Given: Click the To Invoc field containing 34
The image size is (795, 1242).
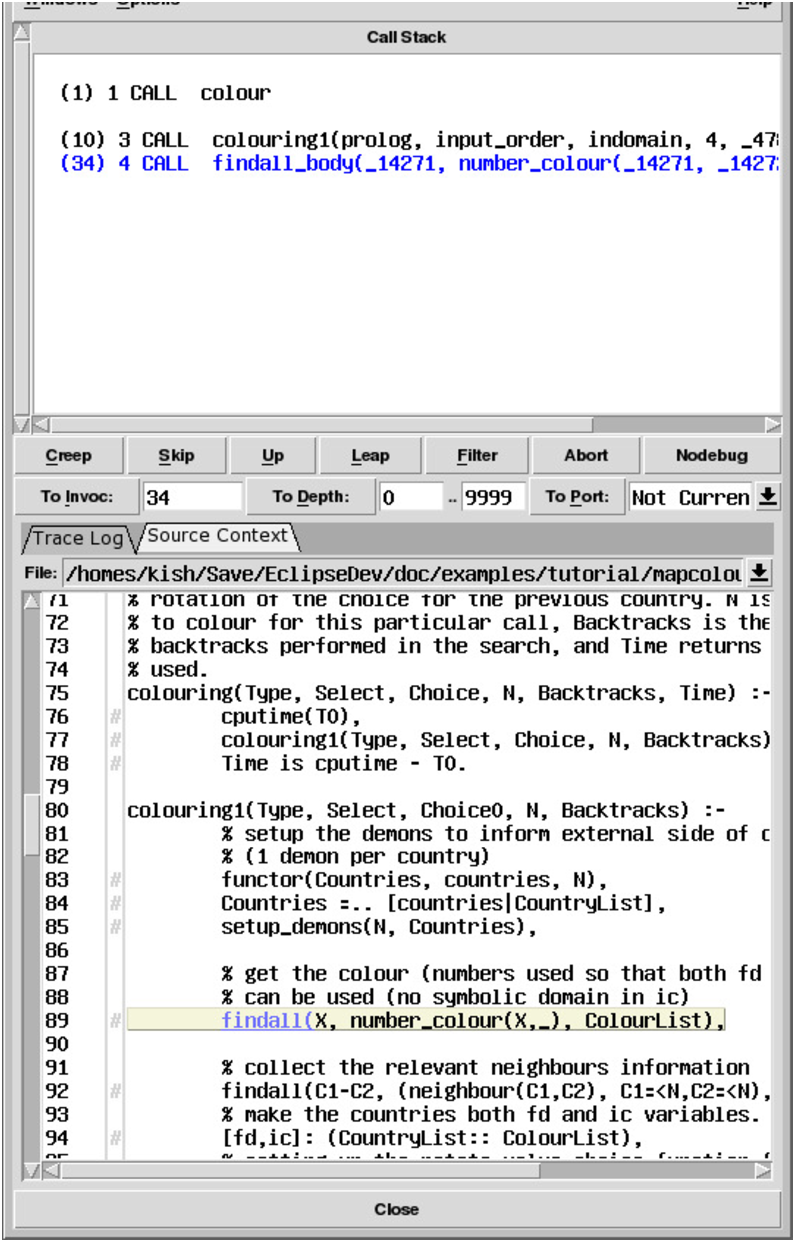Looking at the screenshot, I should (191, 497).
